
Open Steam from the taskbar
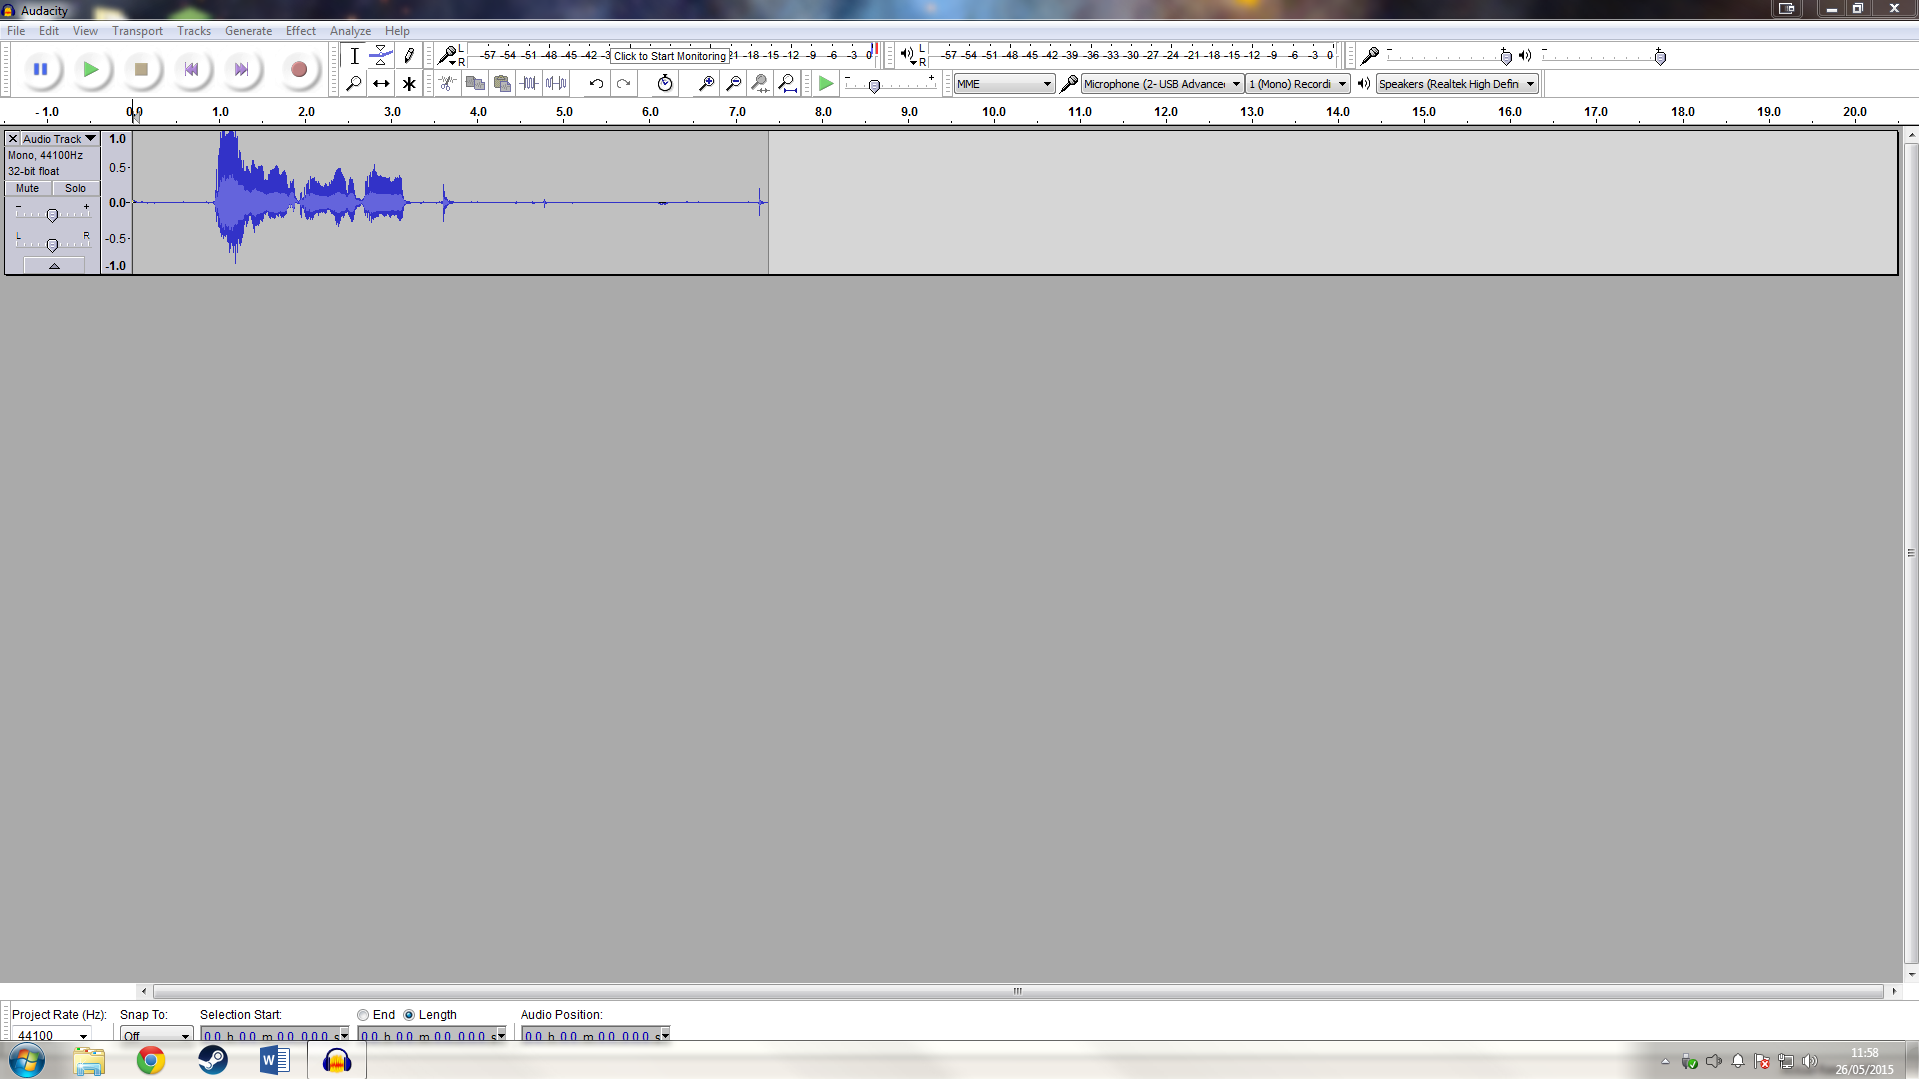(213, 1060)
